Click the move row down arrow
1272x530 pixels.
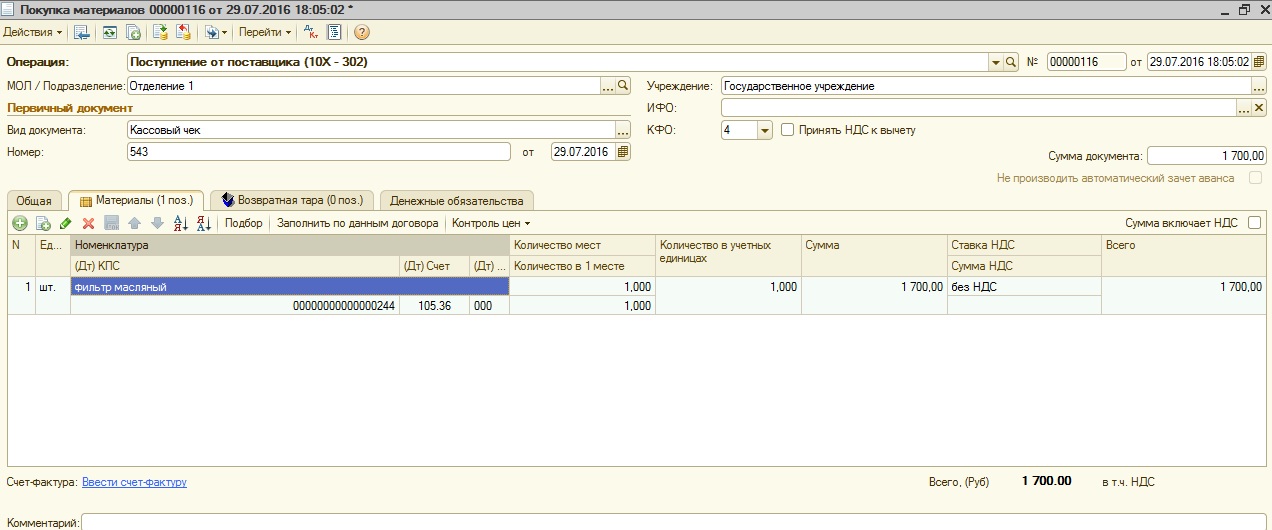156,224
